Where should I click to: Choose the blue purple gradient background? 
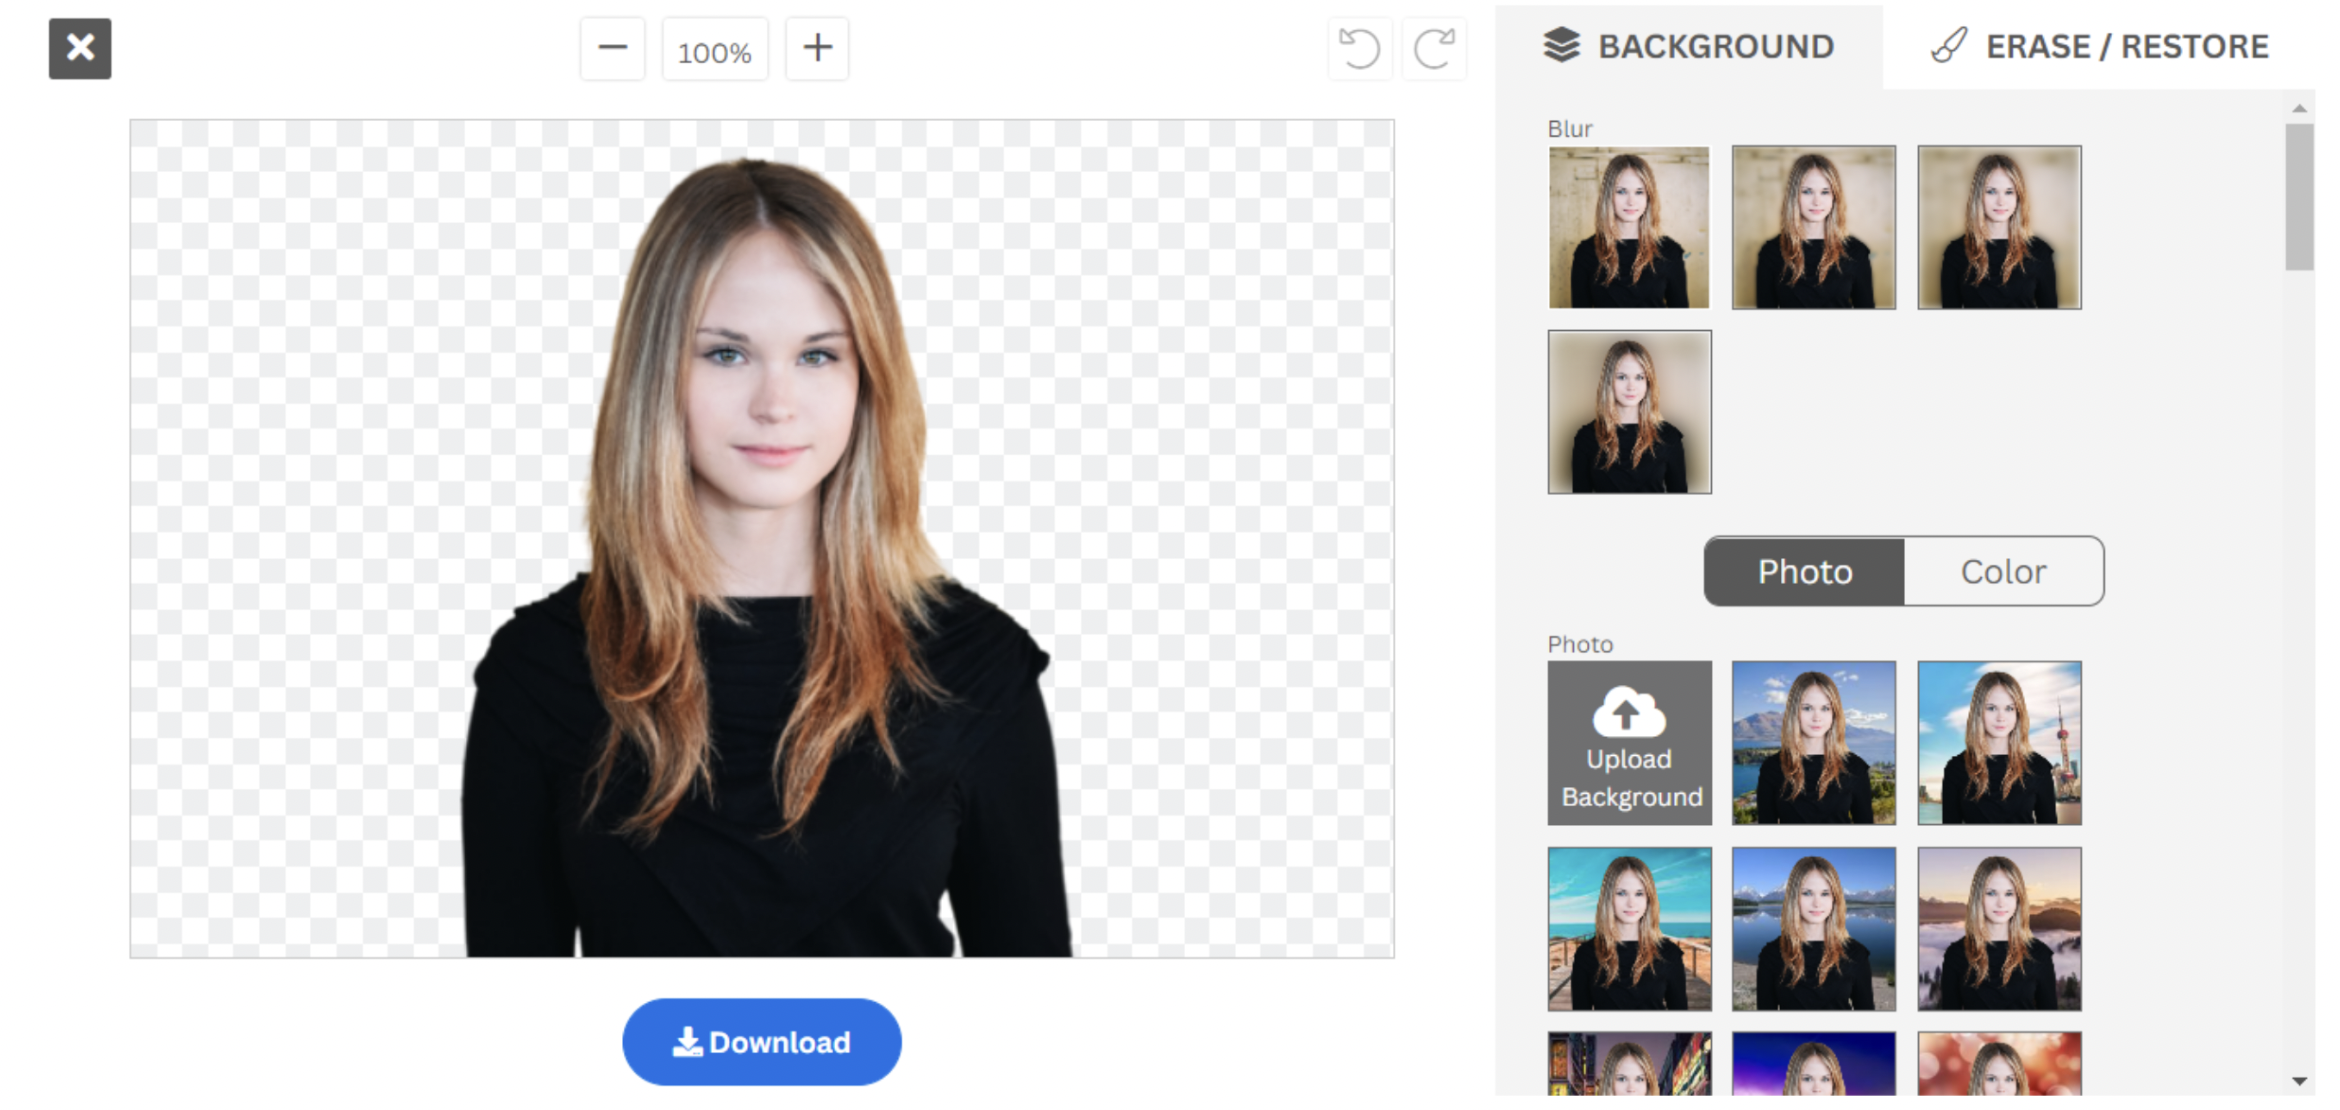(x=1814, y=1064)
